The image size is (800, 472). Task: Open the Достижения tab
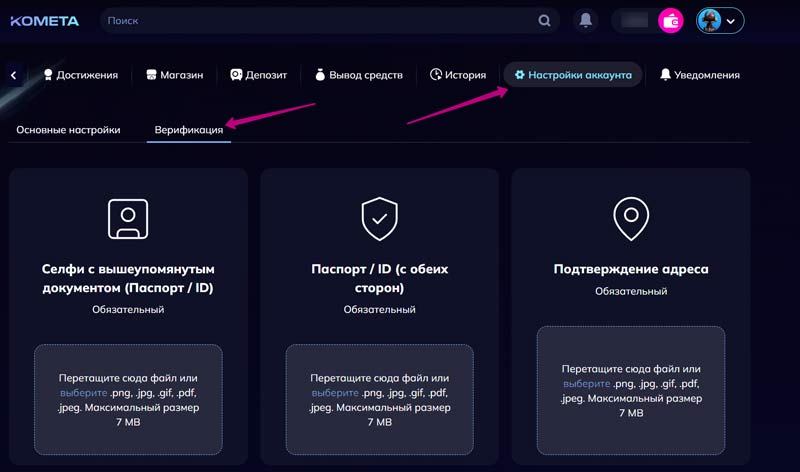80,75
